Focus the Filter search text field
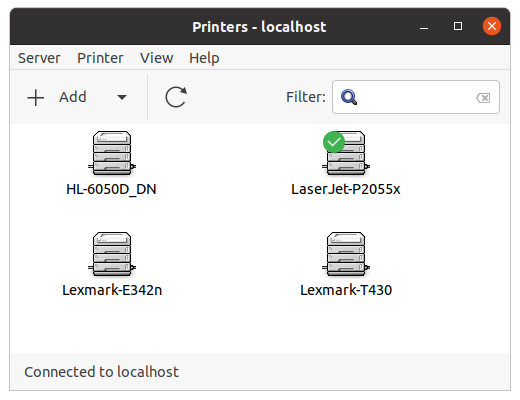This screenshot has height=400, width=520. pyautogui.click(x=416, y=97)
